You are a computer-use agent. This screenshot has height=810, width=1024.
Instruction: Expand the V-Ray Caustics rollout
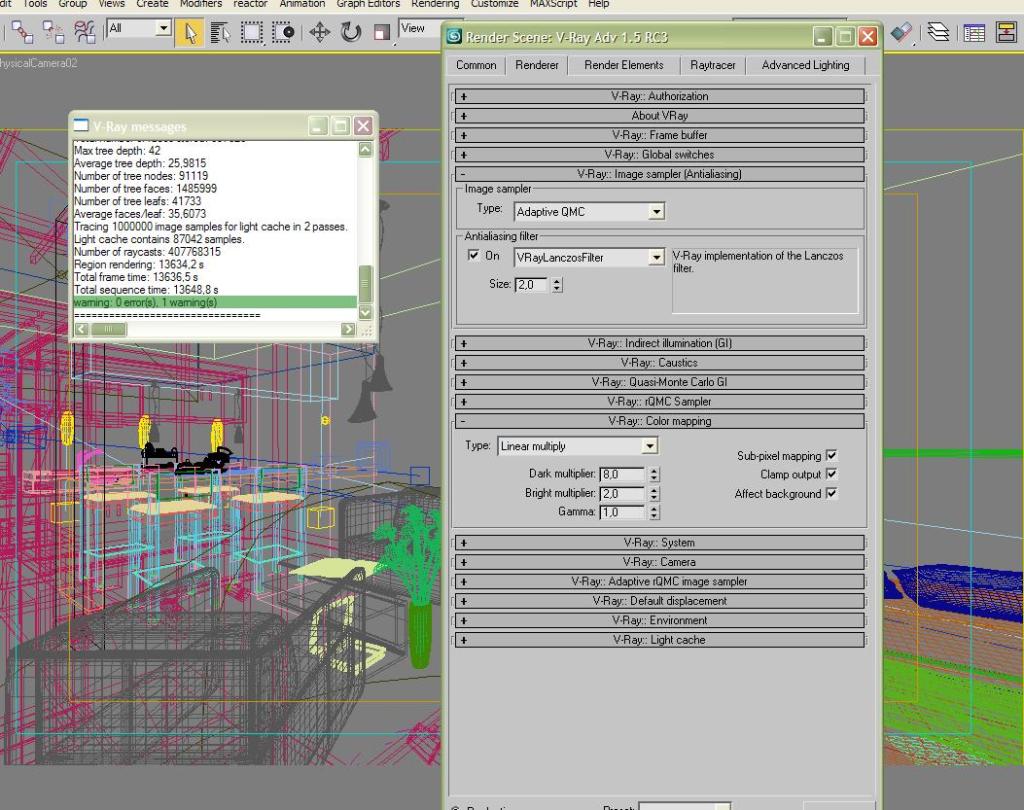pos(660,363)
